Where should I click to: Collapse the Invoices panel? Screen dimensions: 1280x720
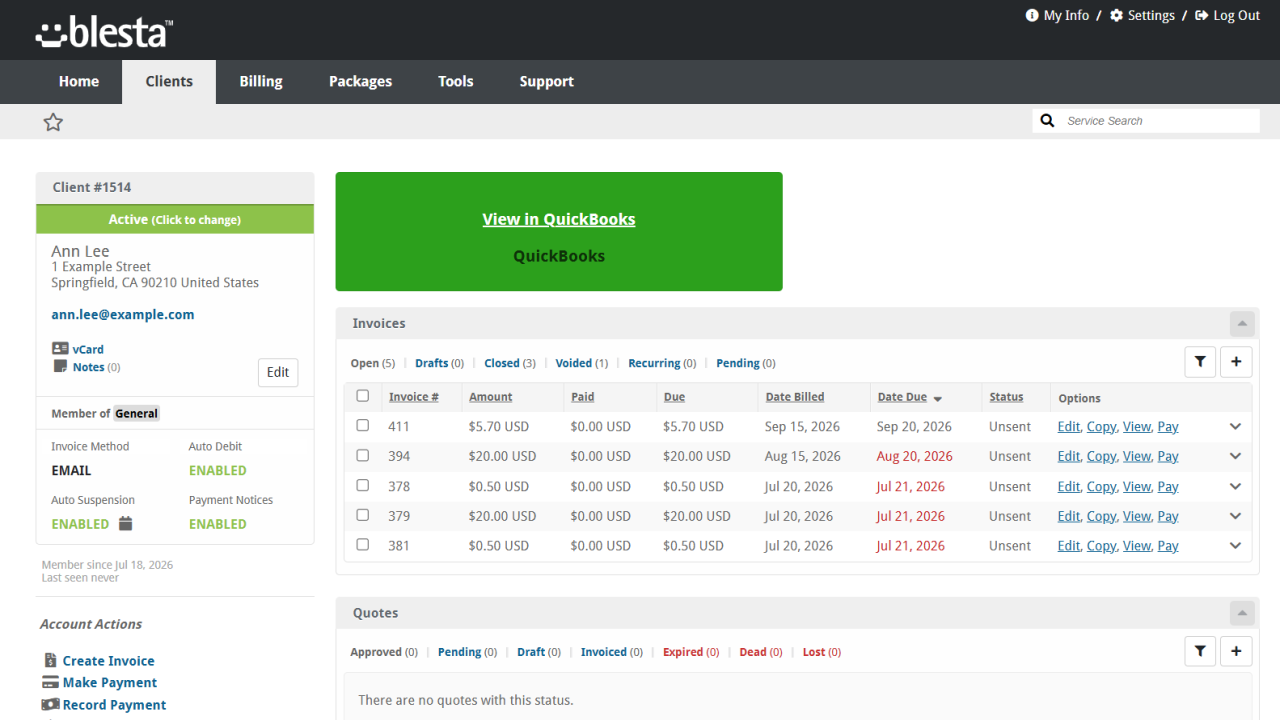tap(1242, 323)
